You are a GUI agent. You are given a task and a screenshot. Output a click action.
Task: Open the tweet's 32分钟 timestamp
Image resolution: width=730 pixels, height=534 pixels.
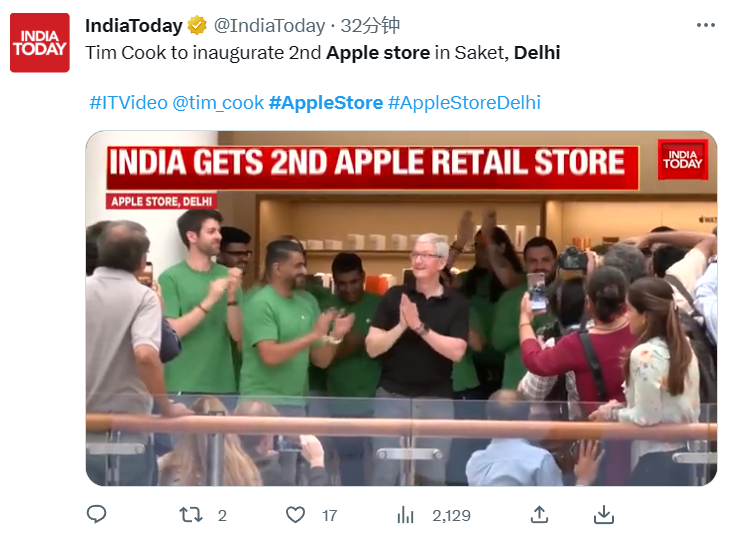370,26
